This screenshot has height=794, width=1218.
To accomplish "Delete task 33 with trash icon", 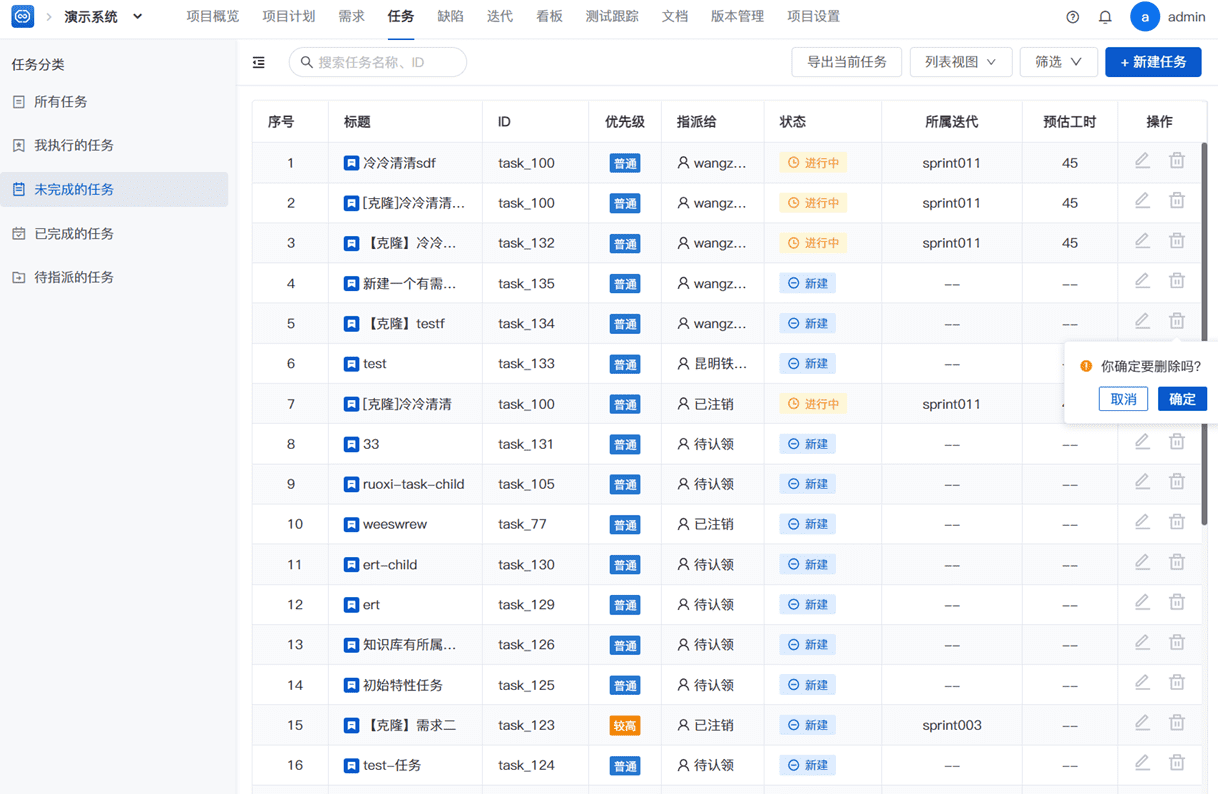I will tap(1177, 441).
